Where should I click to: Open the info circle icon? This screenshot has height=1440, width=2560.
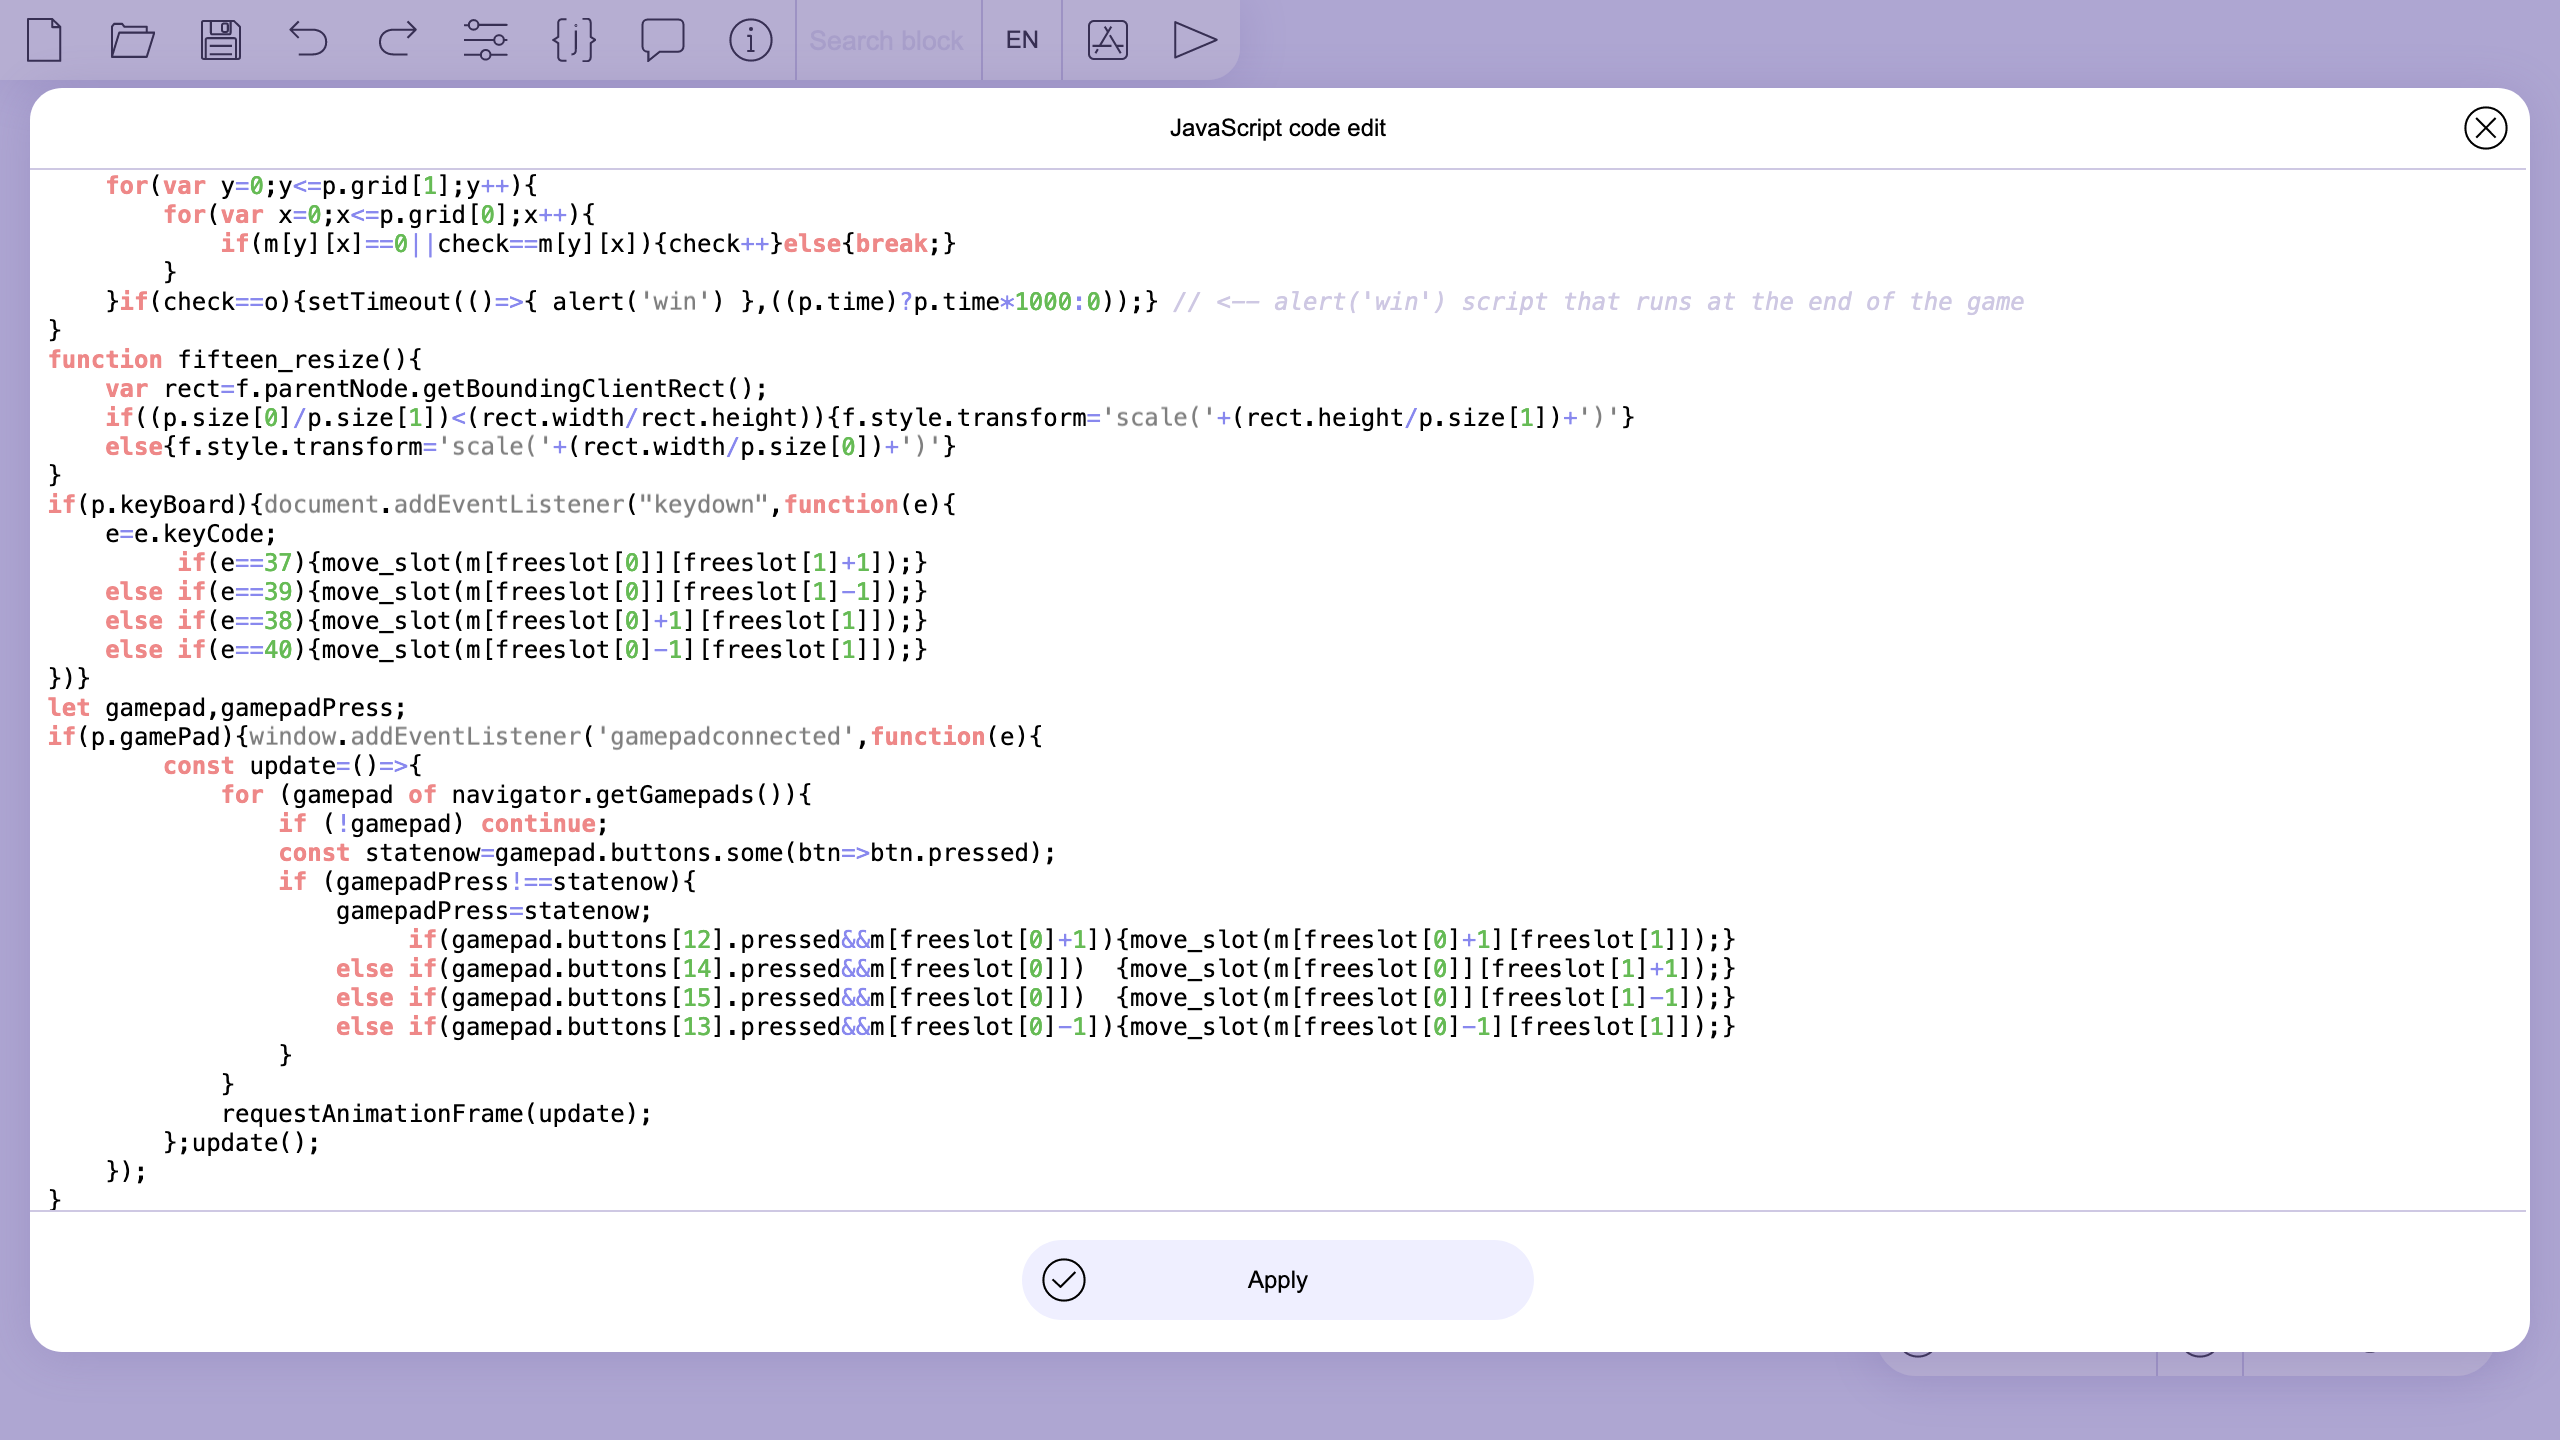pyautogui.click(x=750, y=40)
